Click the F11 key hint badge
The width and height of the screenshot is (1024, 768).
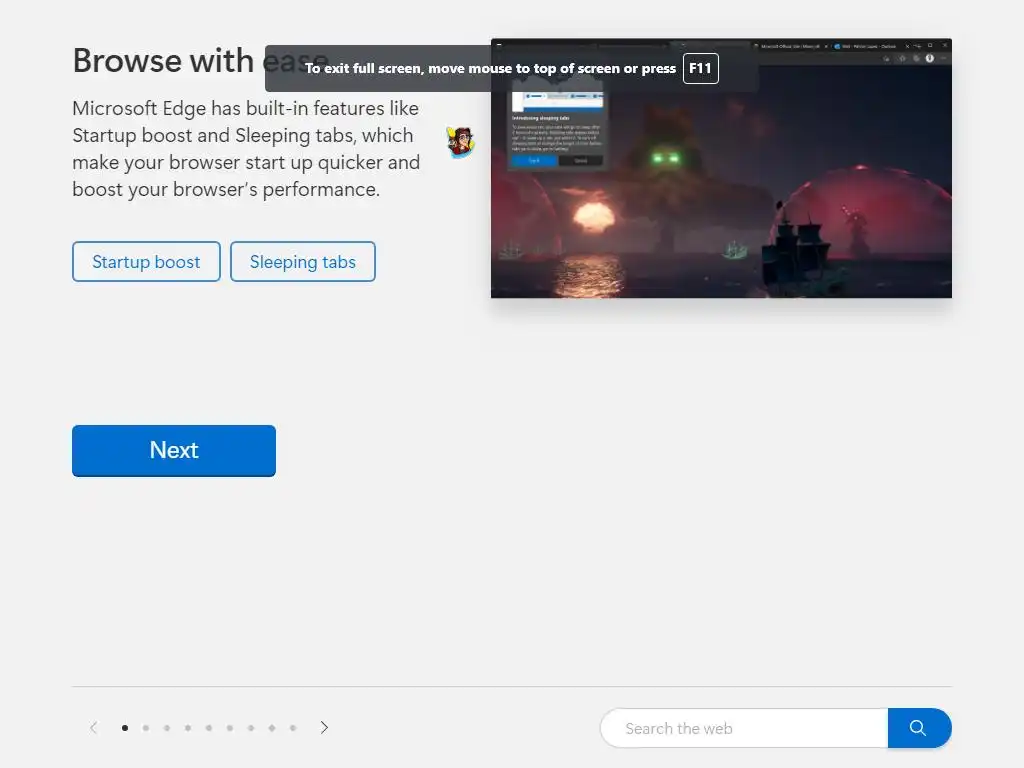[x=701, y=69]
